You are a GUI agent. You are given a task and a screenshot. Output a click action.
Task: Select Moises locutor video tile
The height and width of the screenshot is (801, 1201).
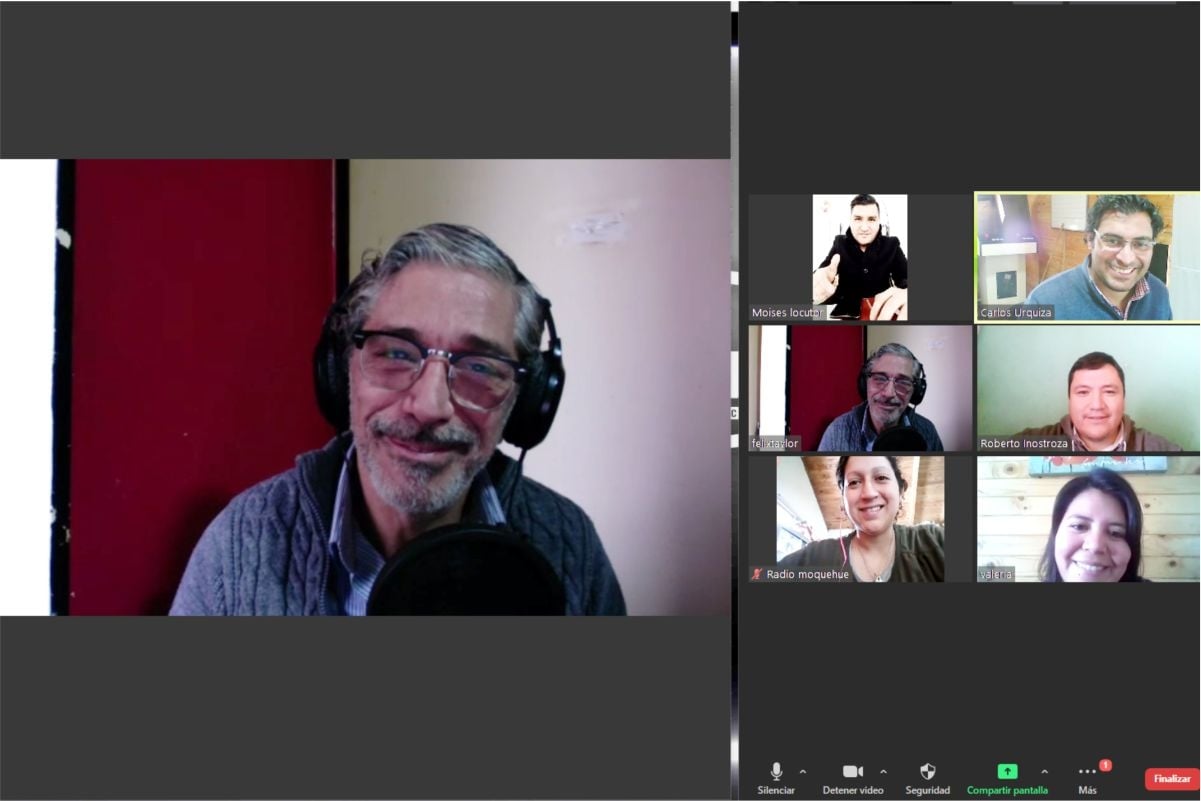click(x=860, y=257)
